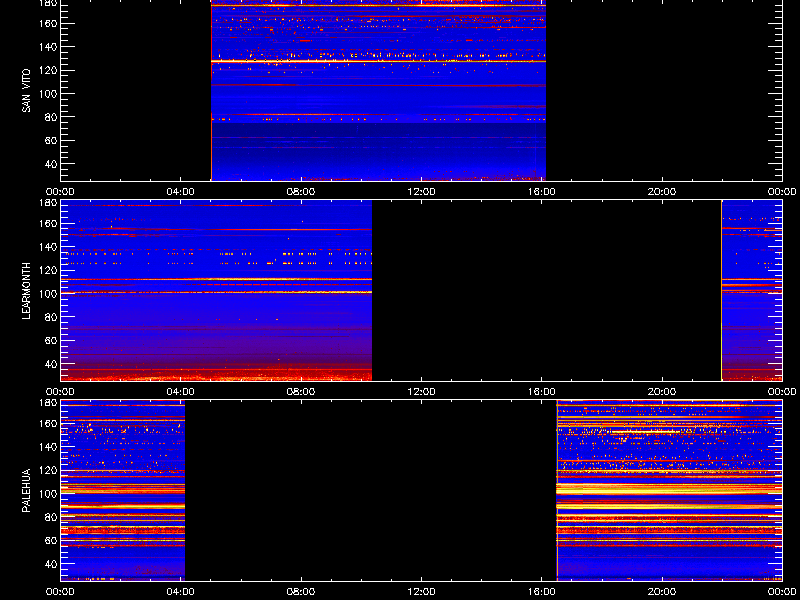Select Learmonth spectrogram block starting at 00:00
The width and height of the screenshot is (800, 600).
(x=216, y=290)
